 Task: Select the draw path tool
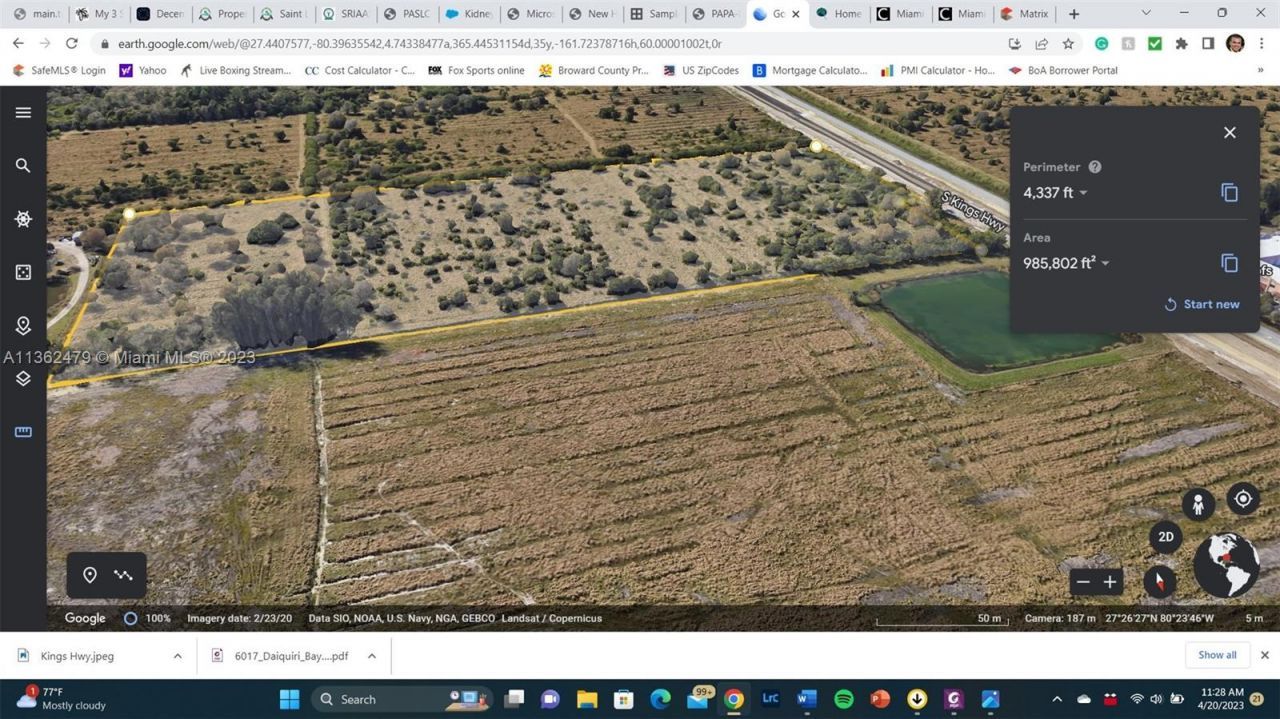pos(123,575)
